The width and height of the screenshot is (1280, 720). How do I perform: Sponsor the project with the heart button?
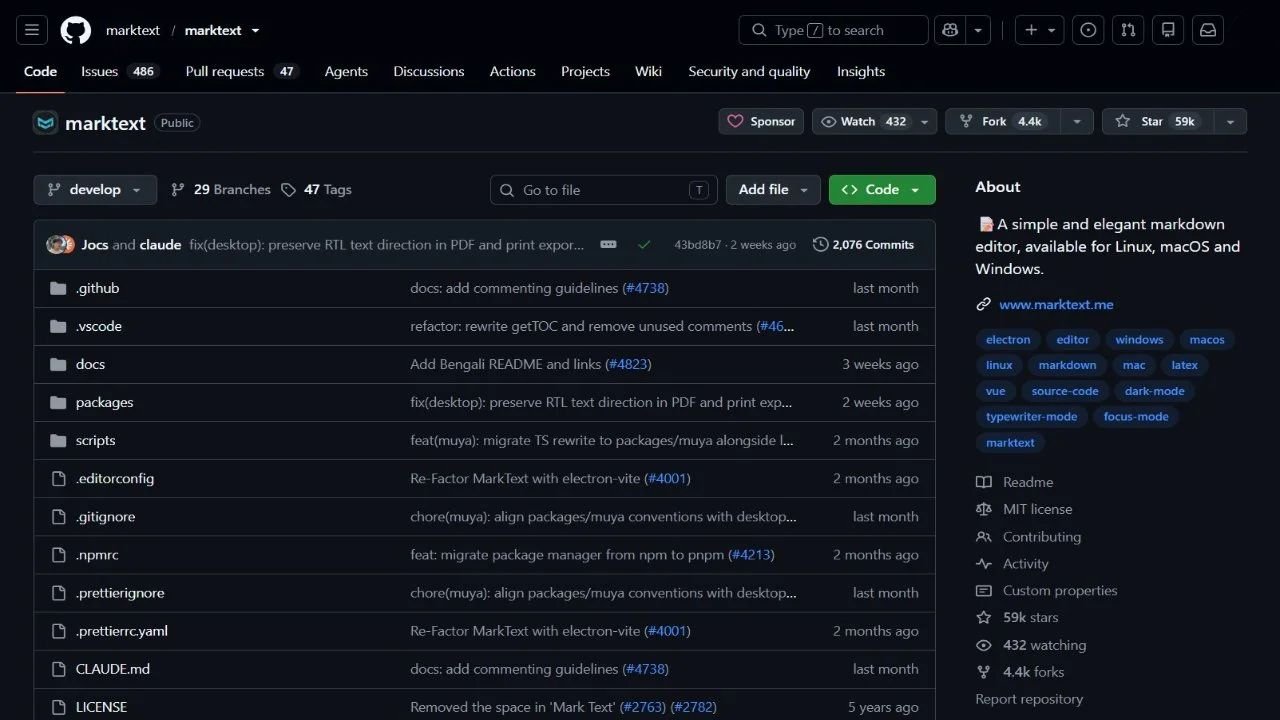tap(761, 121)
